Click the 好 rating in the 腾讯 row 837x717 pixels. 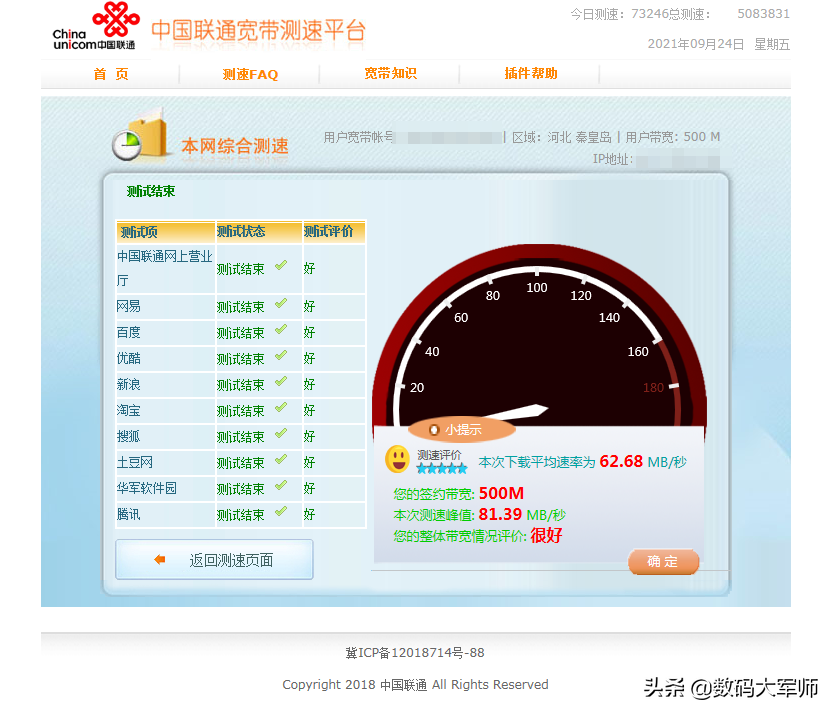coord(309,514)
